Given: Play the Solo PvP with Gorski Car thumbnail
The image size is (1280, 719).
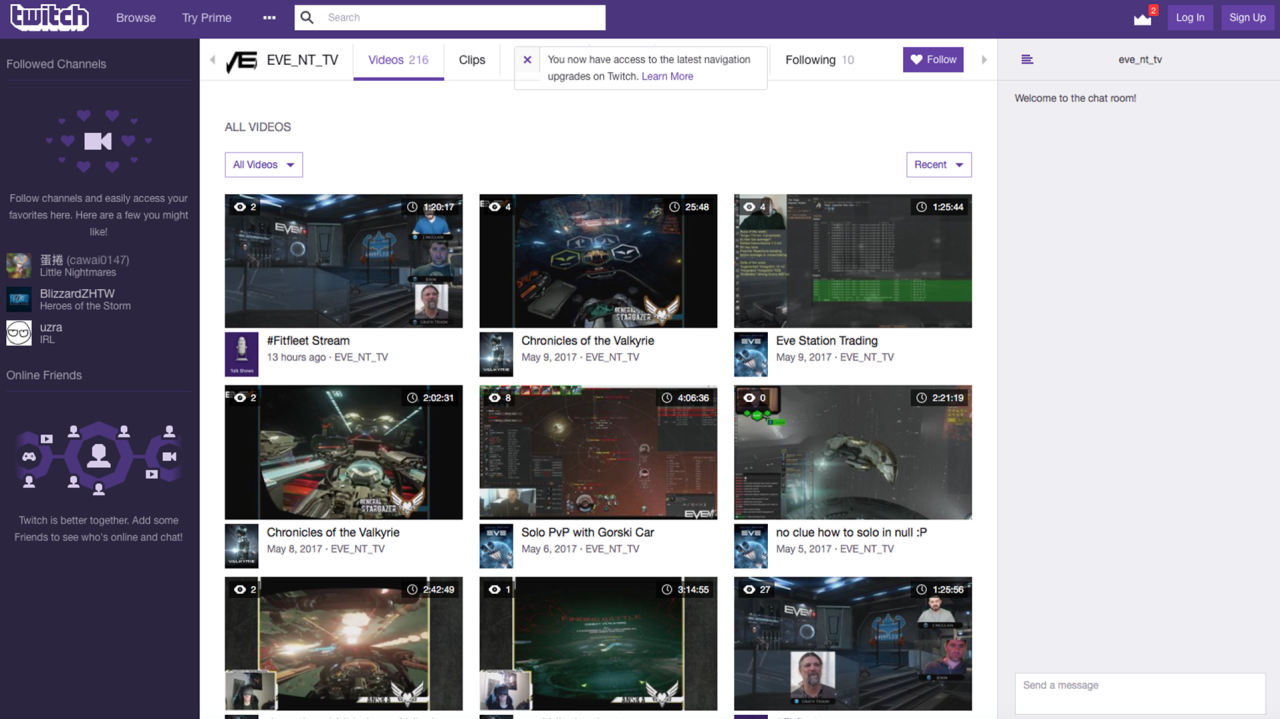Looking at the screenshot, I should (598, 452).
